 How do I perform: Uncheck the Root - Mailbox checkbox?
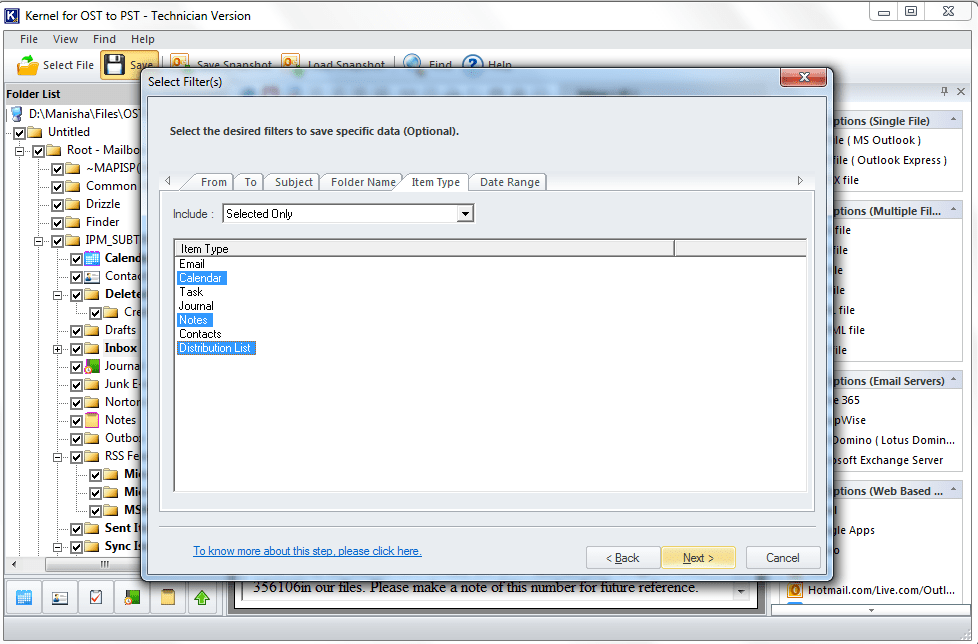[x=39, y=151]
